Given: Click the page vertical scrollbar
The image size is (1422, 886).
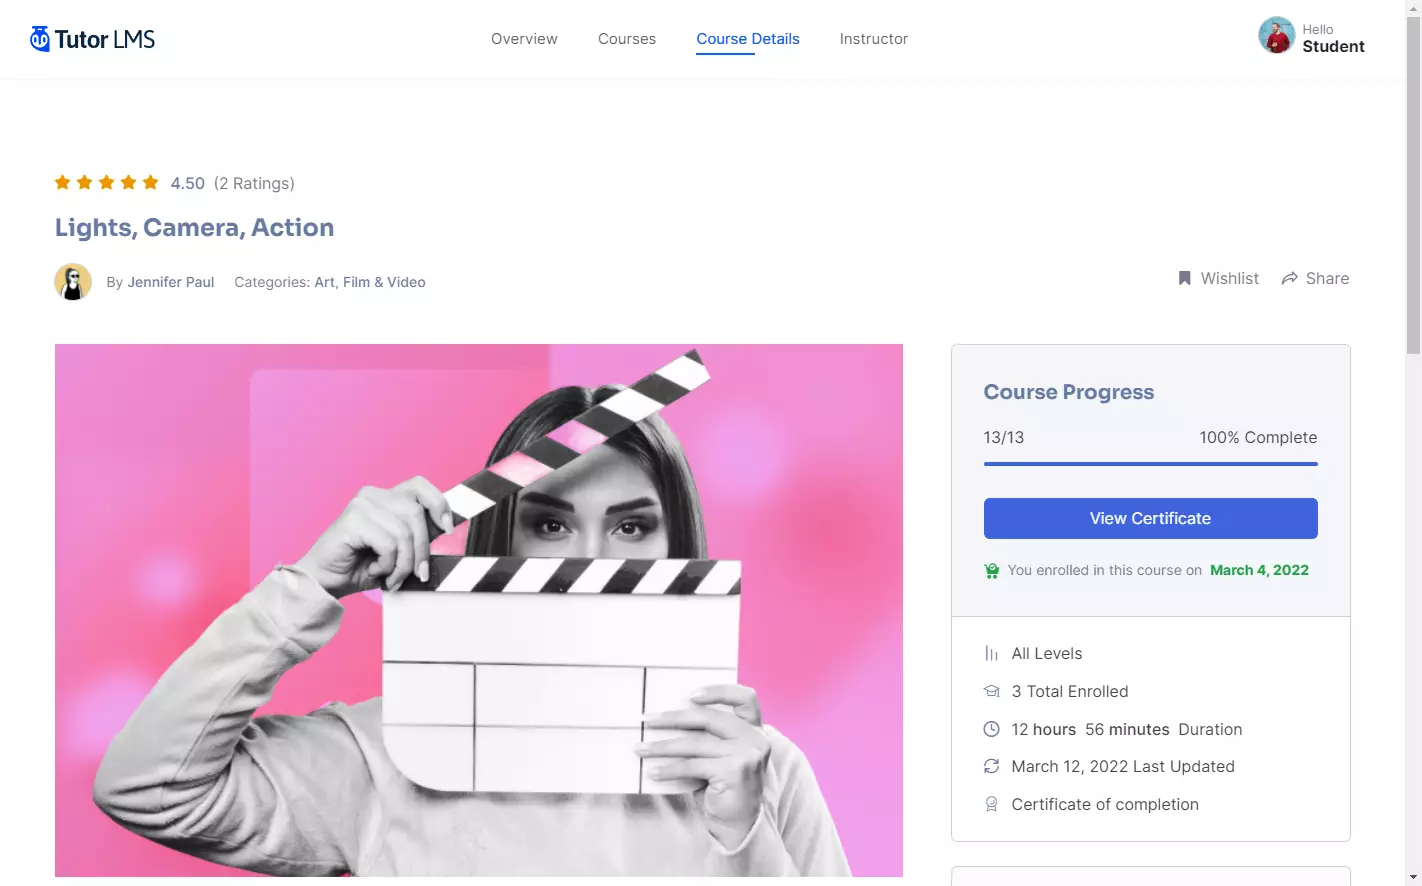Looking at the screenshot, I should click(x=1413, y=185).
